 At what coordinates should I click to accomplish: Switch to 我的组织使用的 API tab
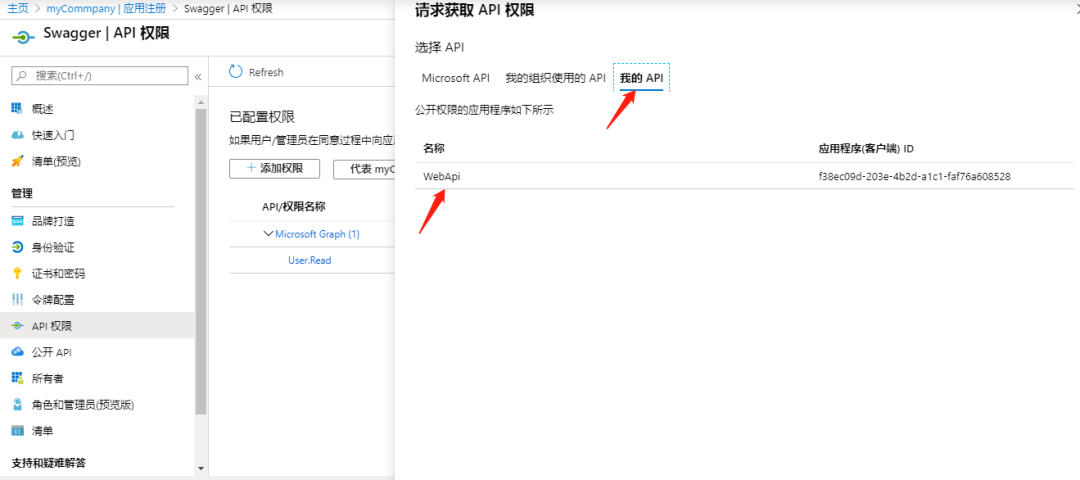(555, 79)
